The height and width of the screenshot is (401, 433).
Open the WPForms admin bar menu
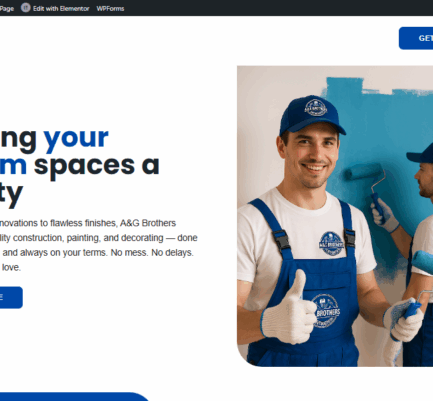tap(110, 8)
